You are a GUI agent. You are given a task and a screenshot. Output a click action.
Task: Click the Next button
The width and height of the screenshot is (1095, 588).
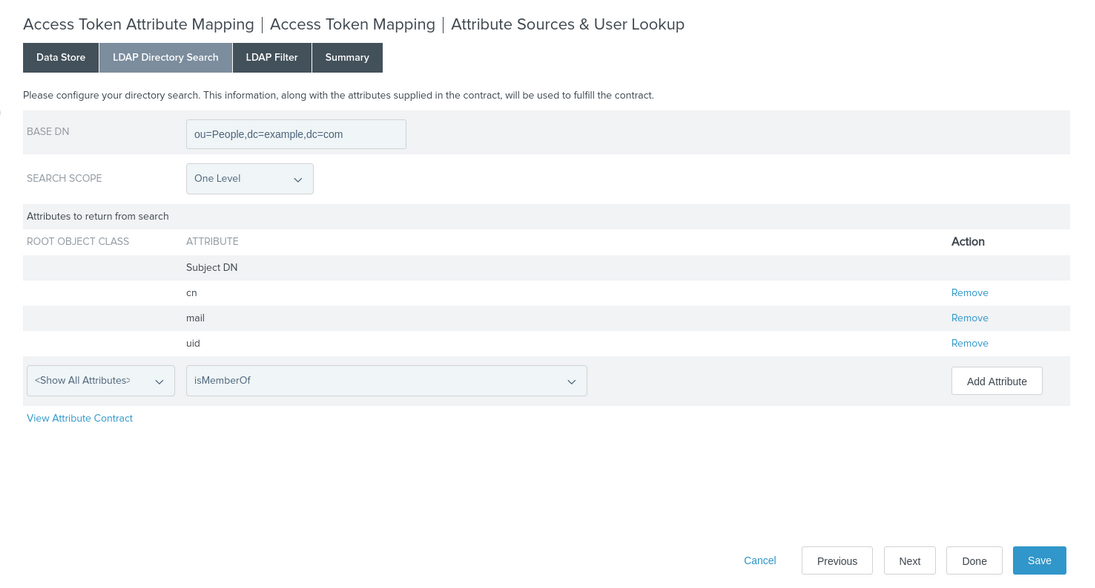[909, 560]
